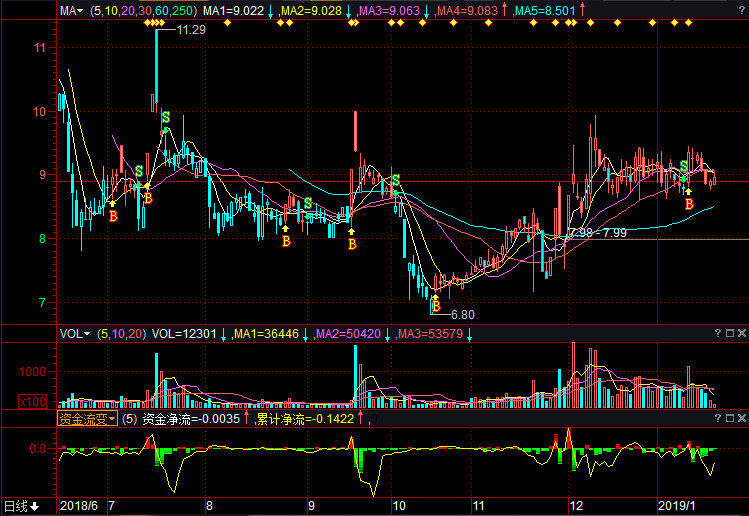Click the MA5=8.501 cyan line legend
Image resolution: width=749 pixels, height=516 pixels.
545,11
